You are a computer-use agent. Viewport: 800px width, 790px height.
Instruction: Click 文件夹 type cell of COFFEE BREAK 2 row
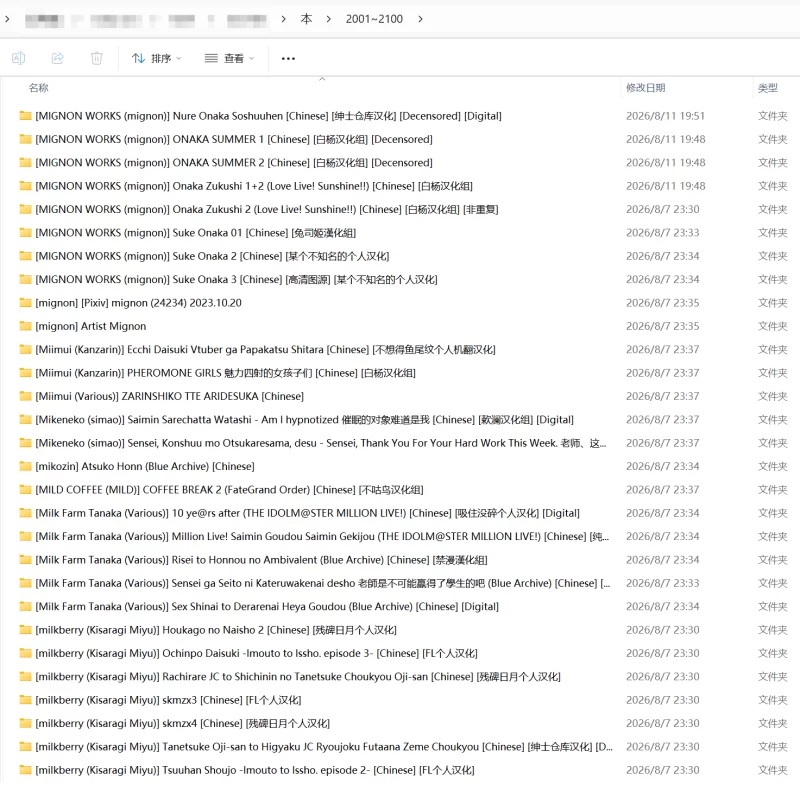772,489
